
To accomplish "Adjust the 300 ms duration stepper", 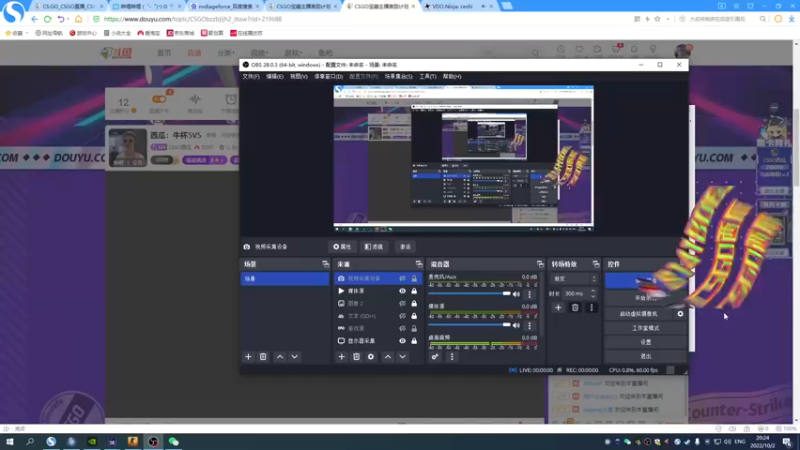I will pos(593,293).
